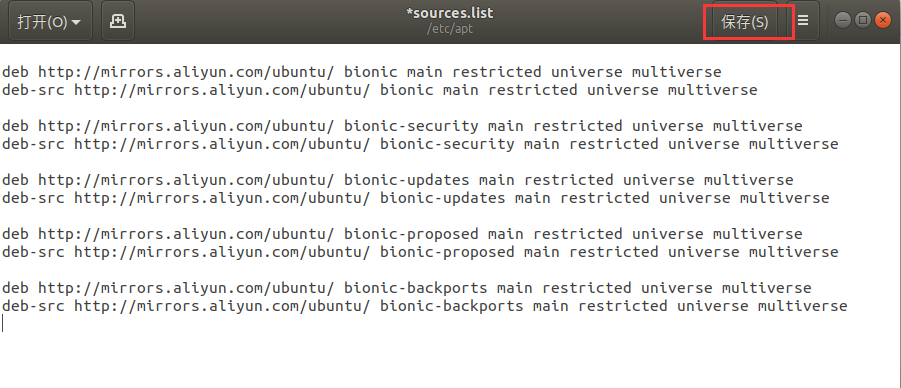The width and height of the screenshot is (901, 388).
Task: Minimize the sources.list editor window
Action: pos(843,21)
